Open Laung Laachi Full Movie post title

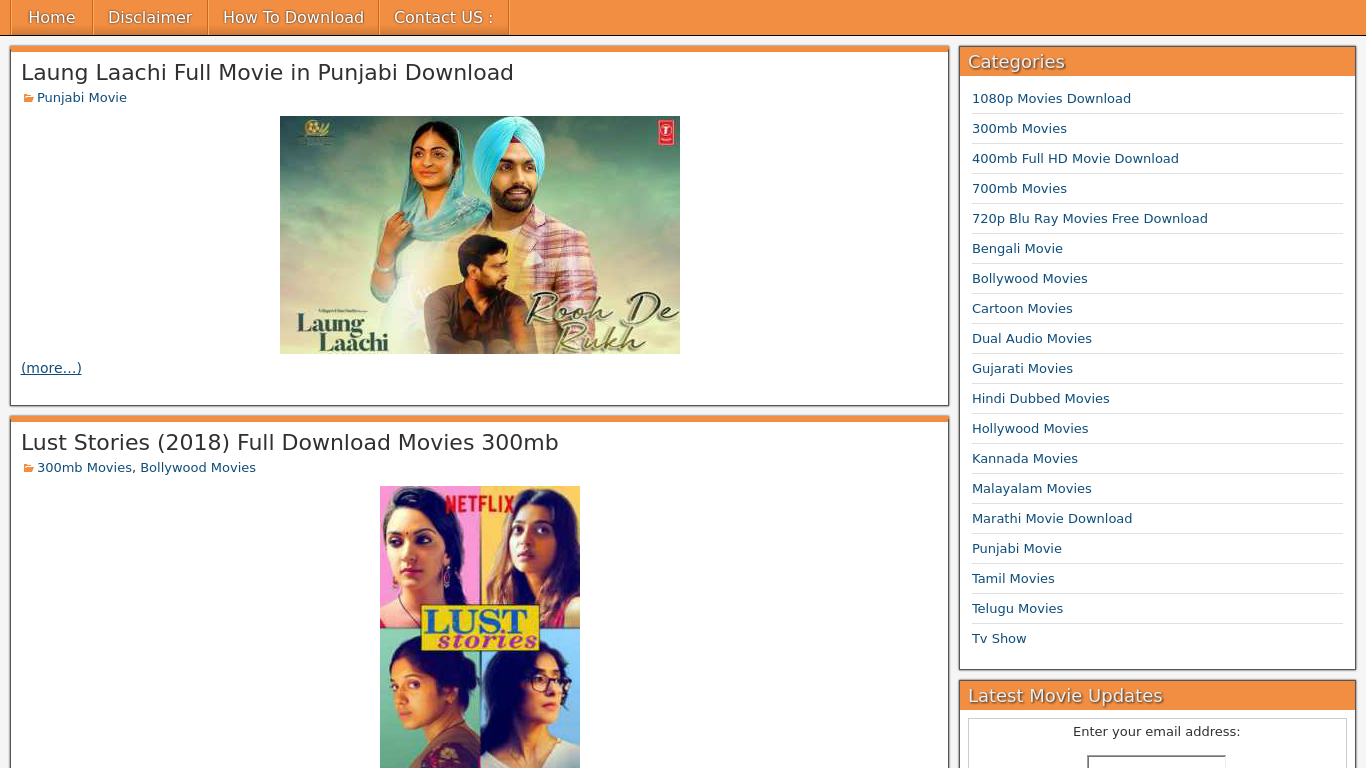tap(267, 72)
